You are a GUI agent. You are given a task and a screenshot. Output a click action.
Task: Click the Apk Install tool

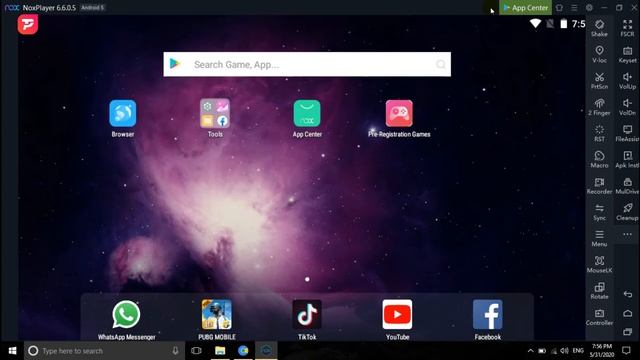coord(627,159)
